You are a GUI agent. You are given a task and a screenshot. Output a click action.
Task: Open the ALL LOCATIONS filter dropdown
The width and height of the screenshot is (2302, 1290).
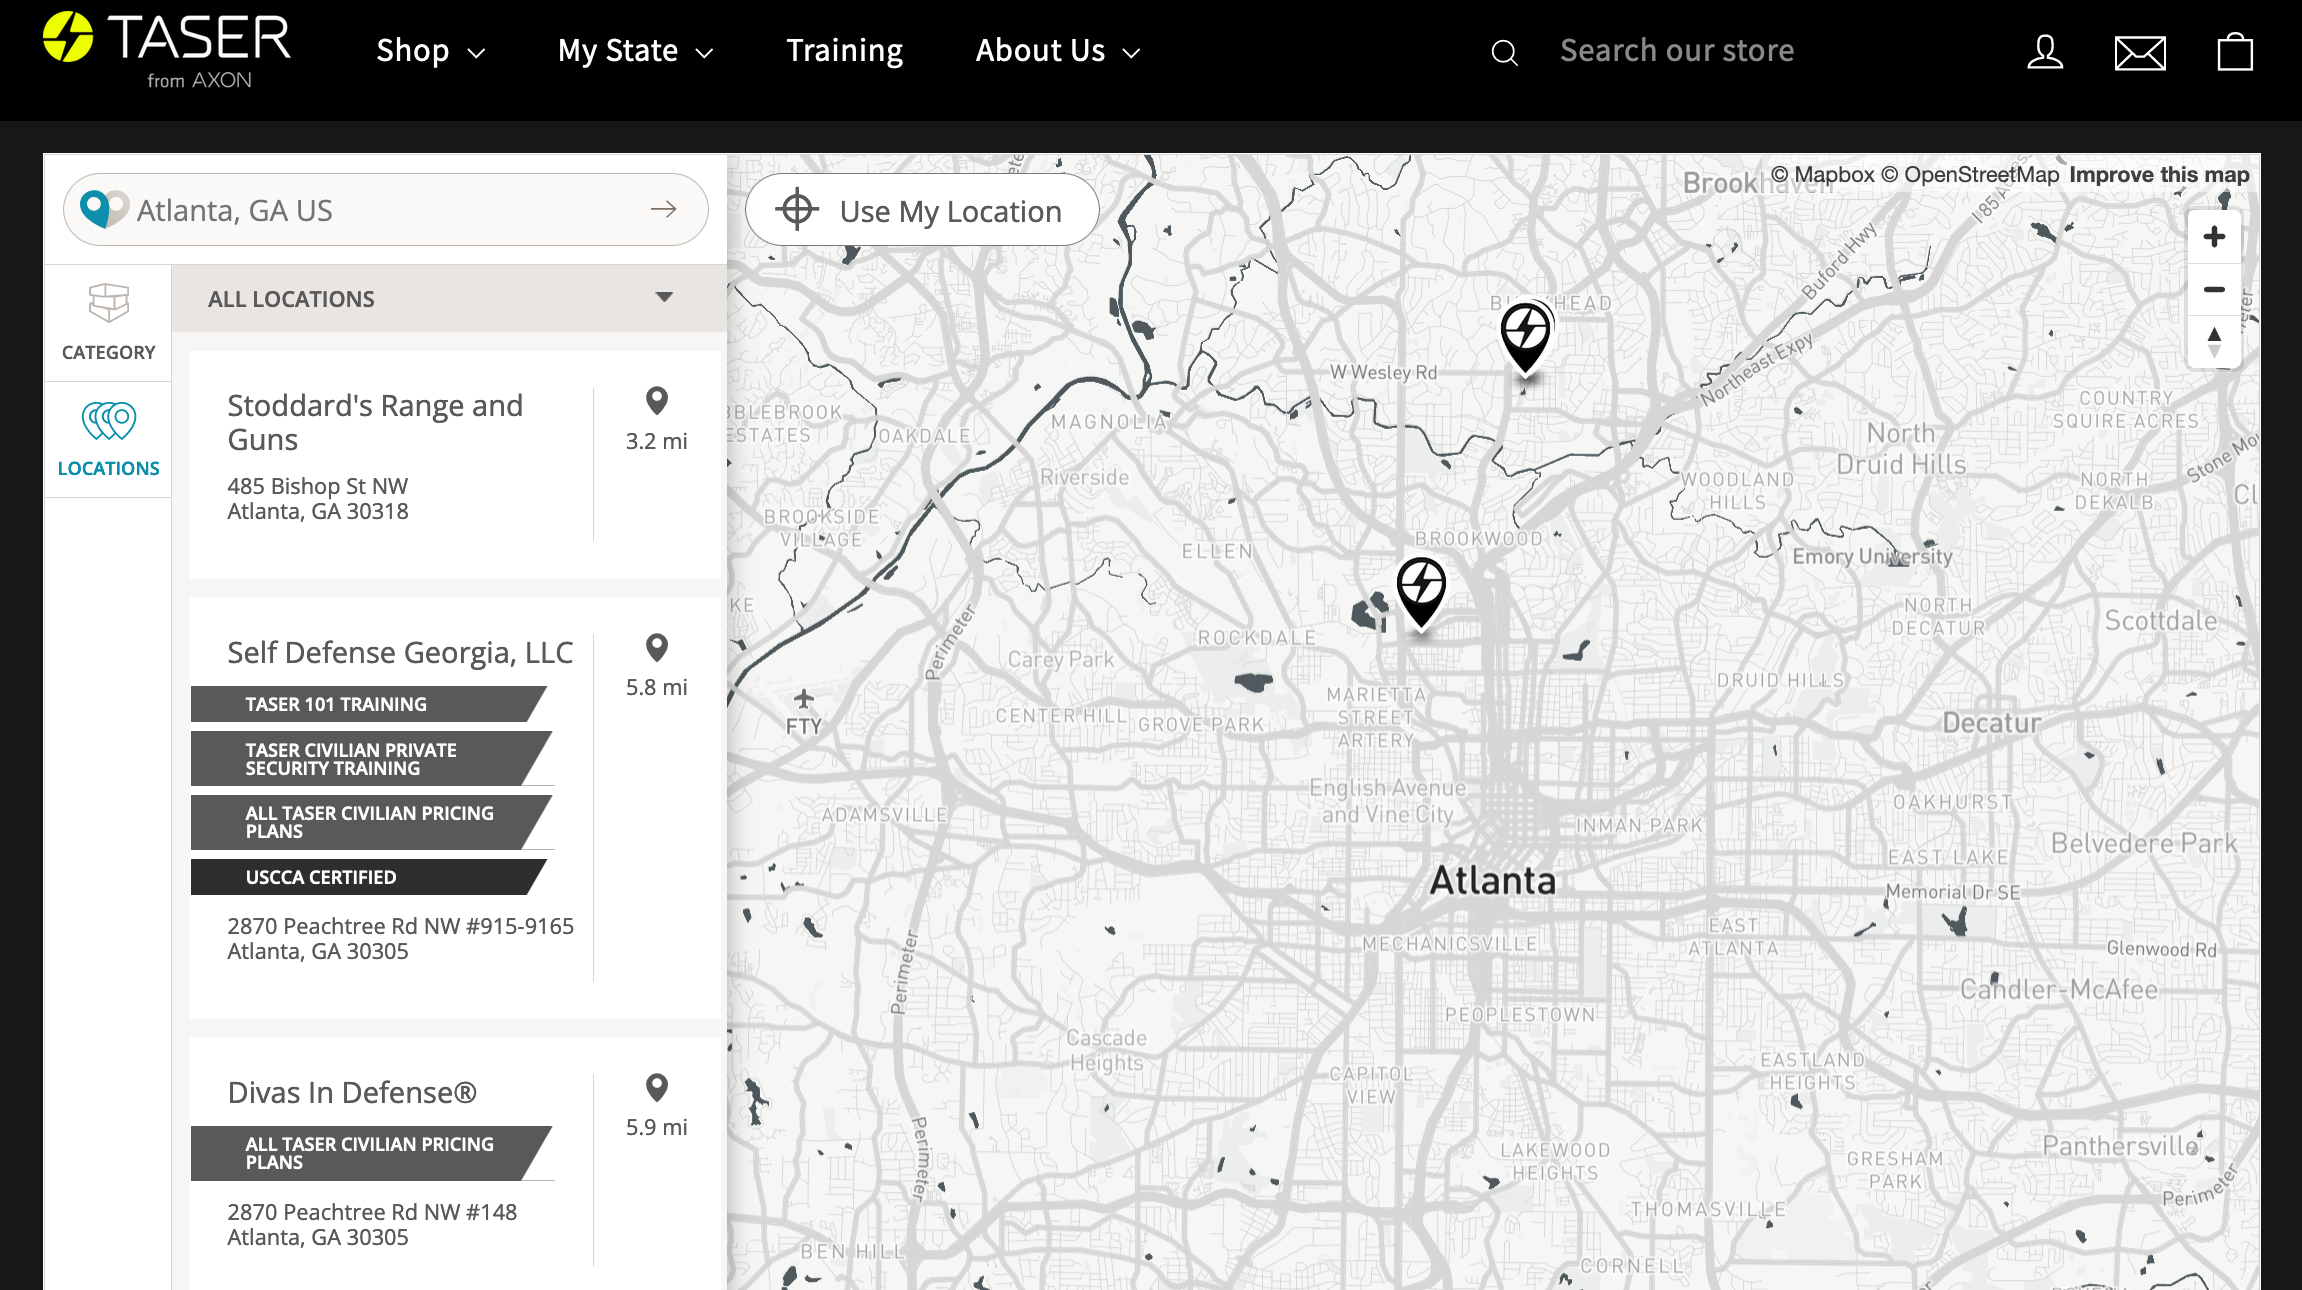click(x=449, y=298)
